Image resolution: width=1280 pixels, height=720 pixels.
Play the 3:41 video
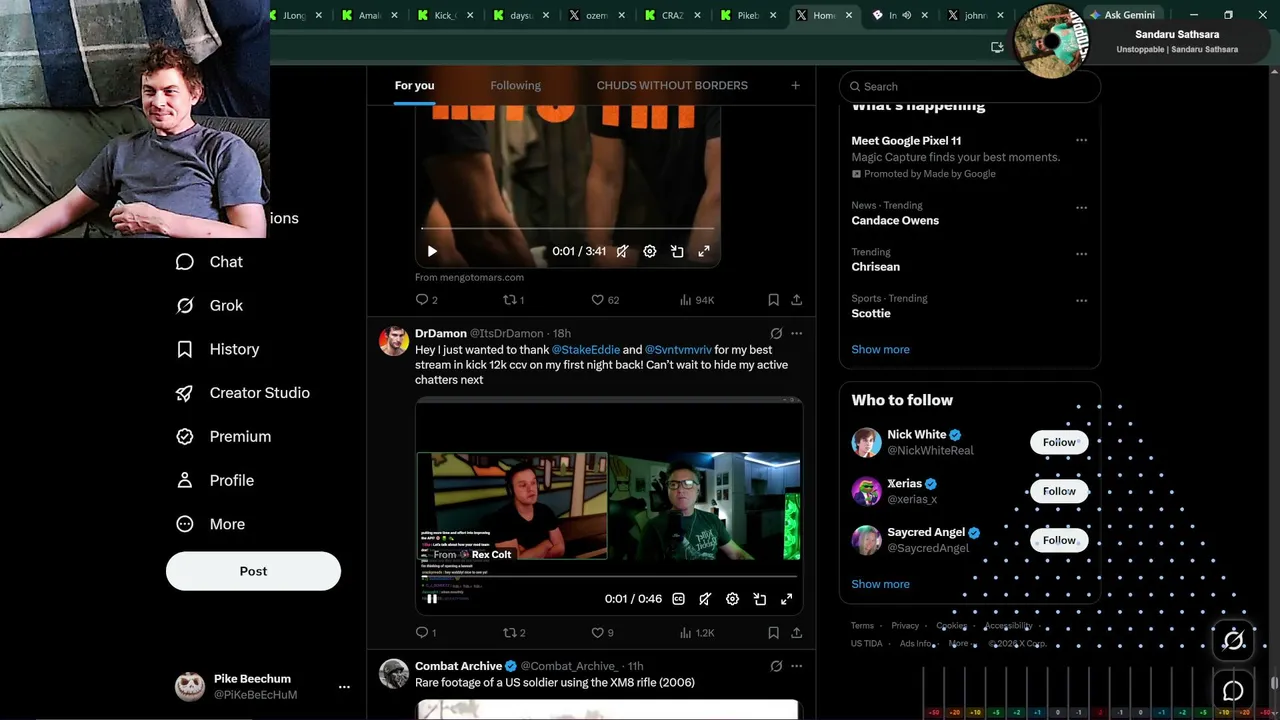point(432,252)
